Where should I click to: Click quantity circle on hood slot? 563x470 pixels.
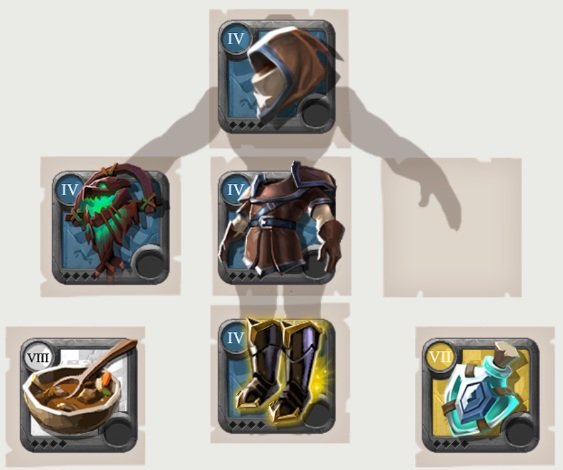pyautogui.click(x=316, y=113)
